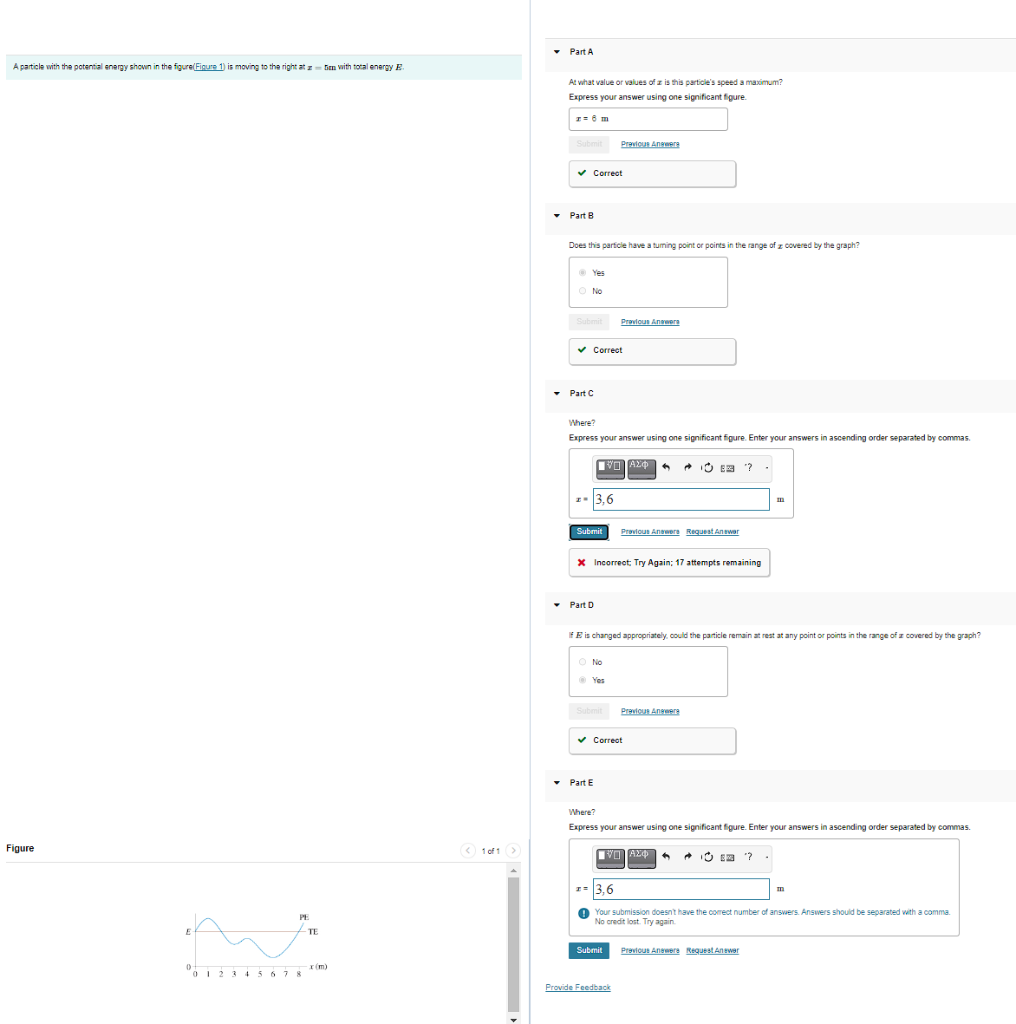Click figure scrollbar down arrow
1016x1024 pixels.
click(514, 1019)
